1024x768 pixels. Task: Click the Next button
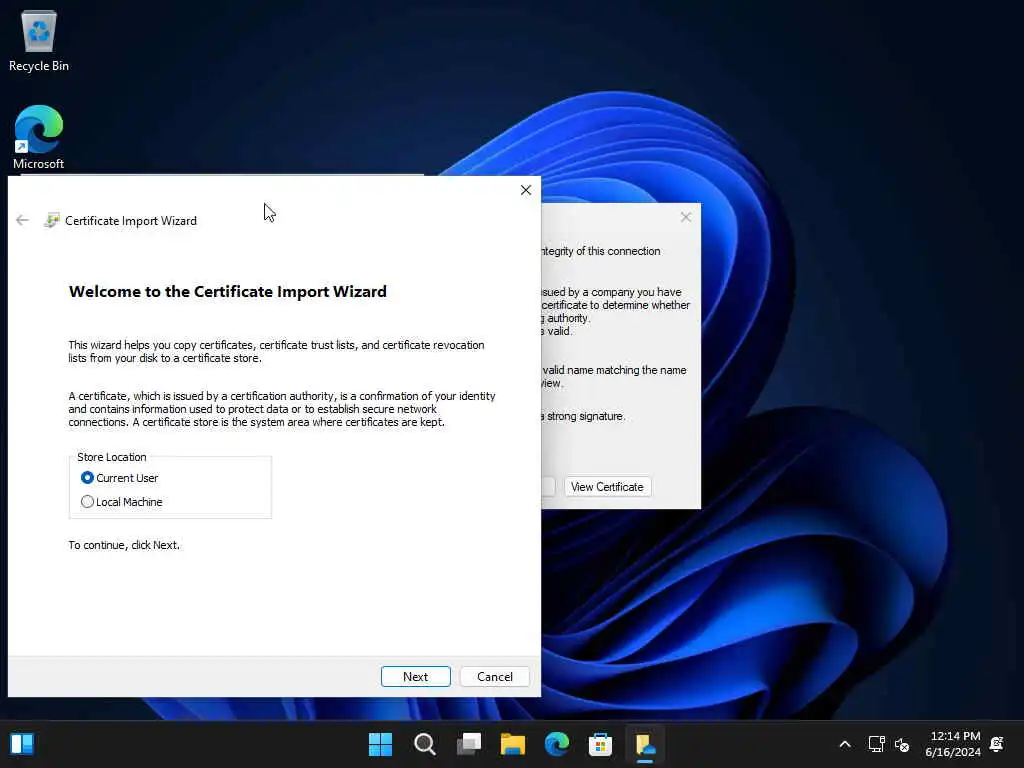coord(415,677)
